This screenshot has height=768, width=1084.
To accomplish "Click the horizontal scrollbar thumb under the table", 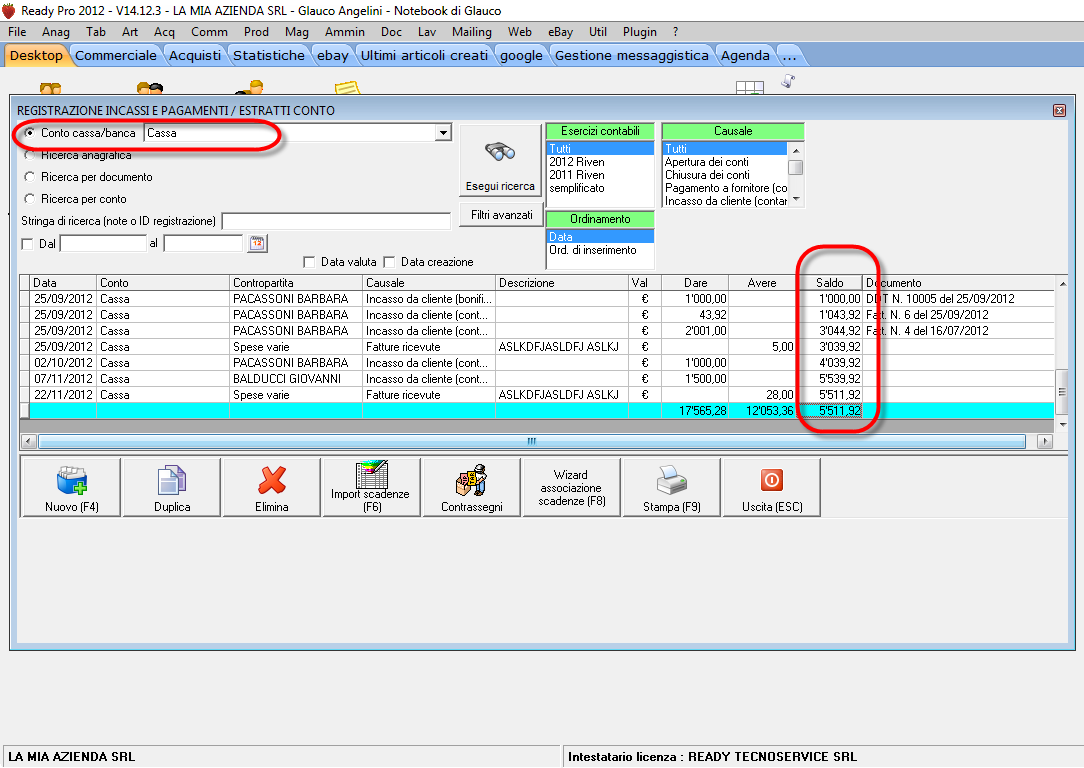I will 532,441.
